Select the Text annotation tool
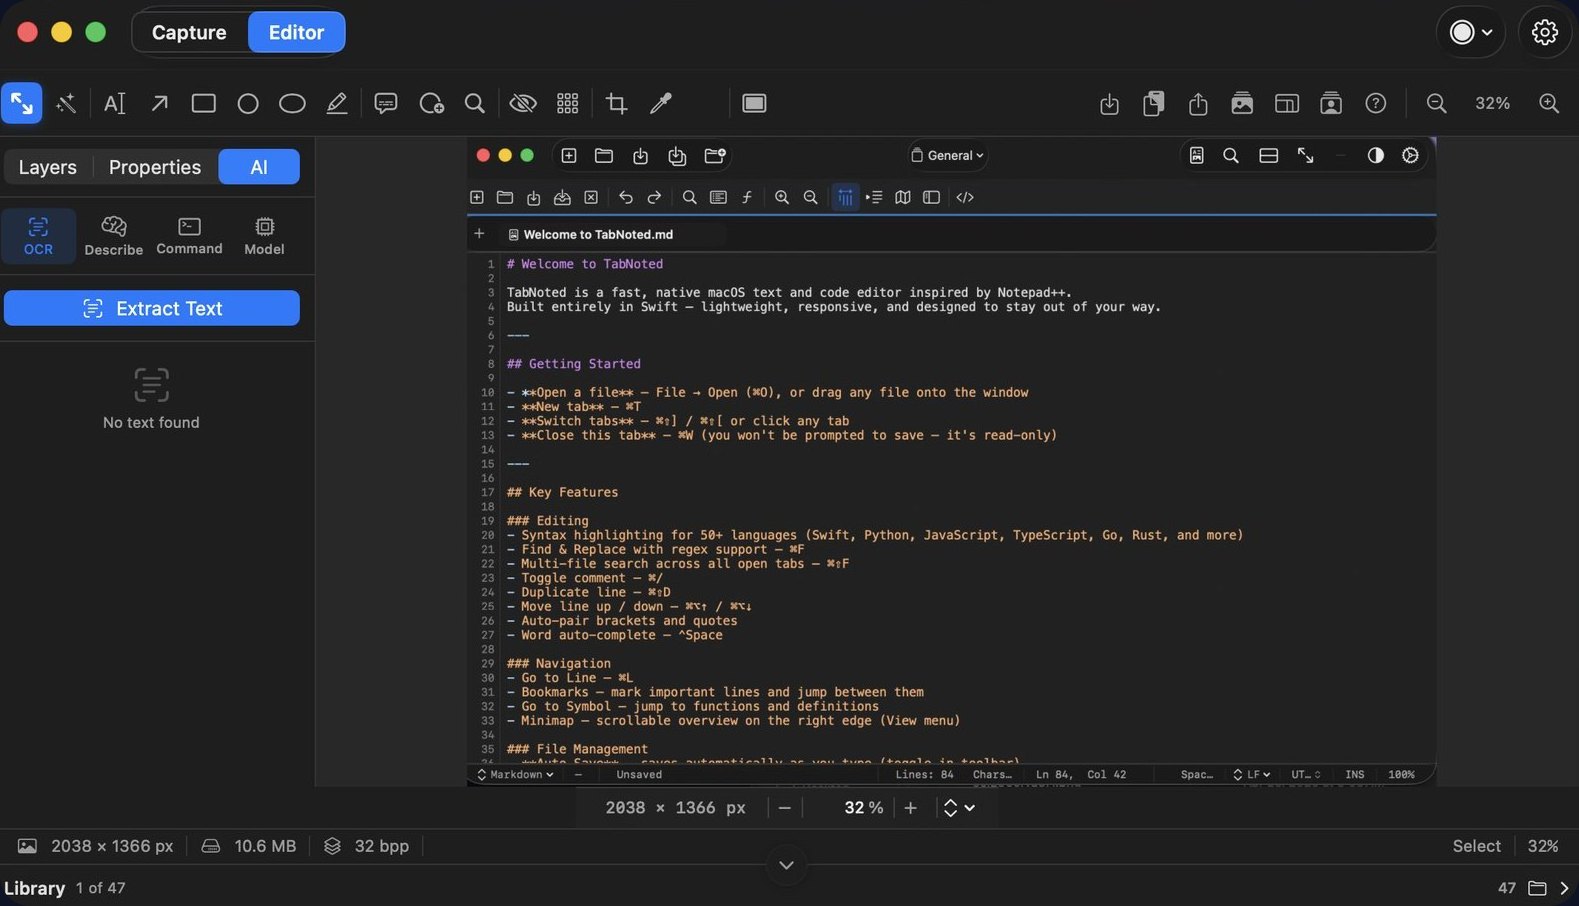 pos(114,103)
